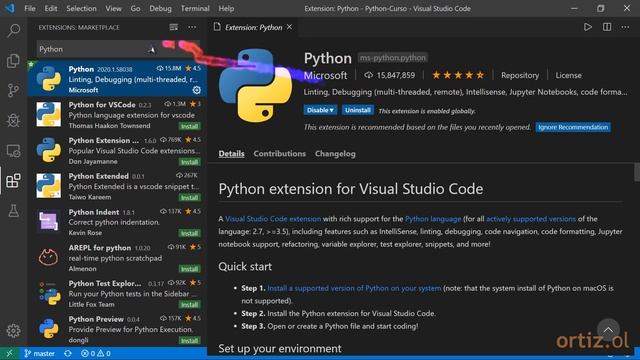Open Disable dropdown for Python extension

coord(320,110)
